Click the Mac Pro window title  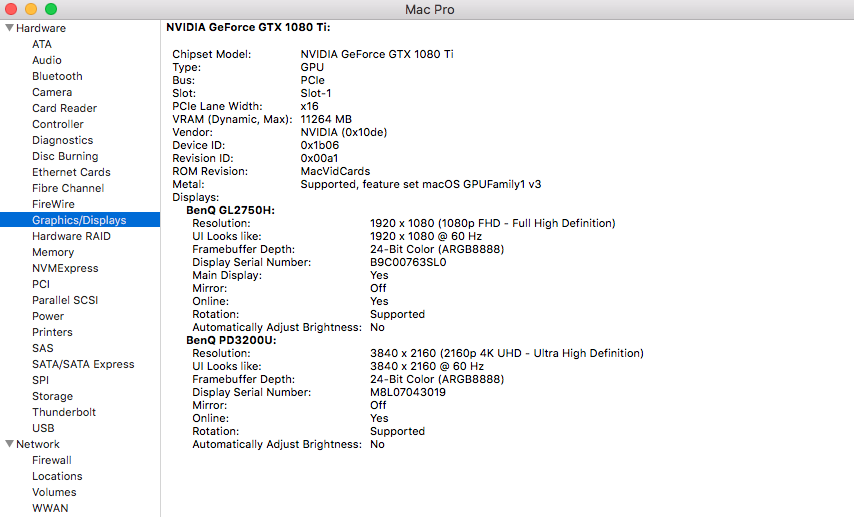430,9
